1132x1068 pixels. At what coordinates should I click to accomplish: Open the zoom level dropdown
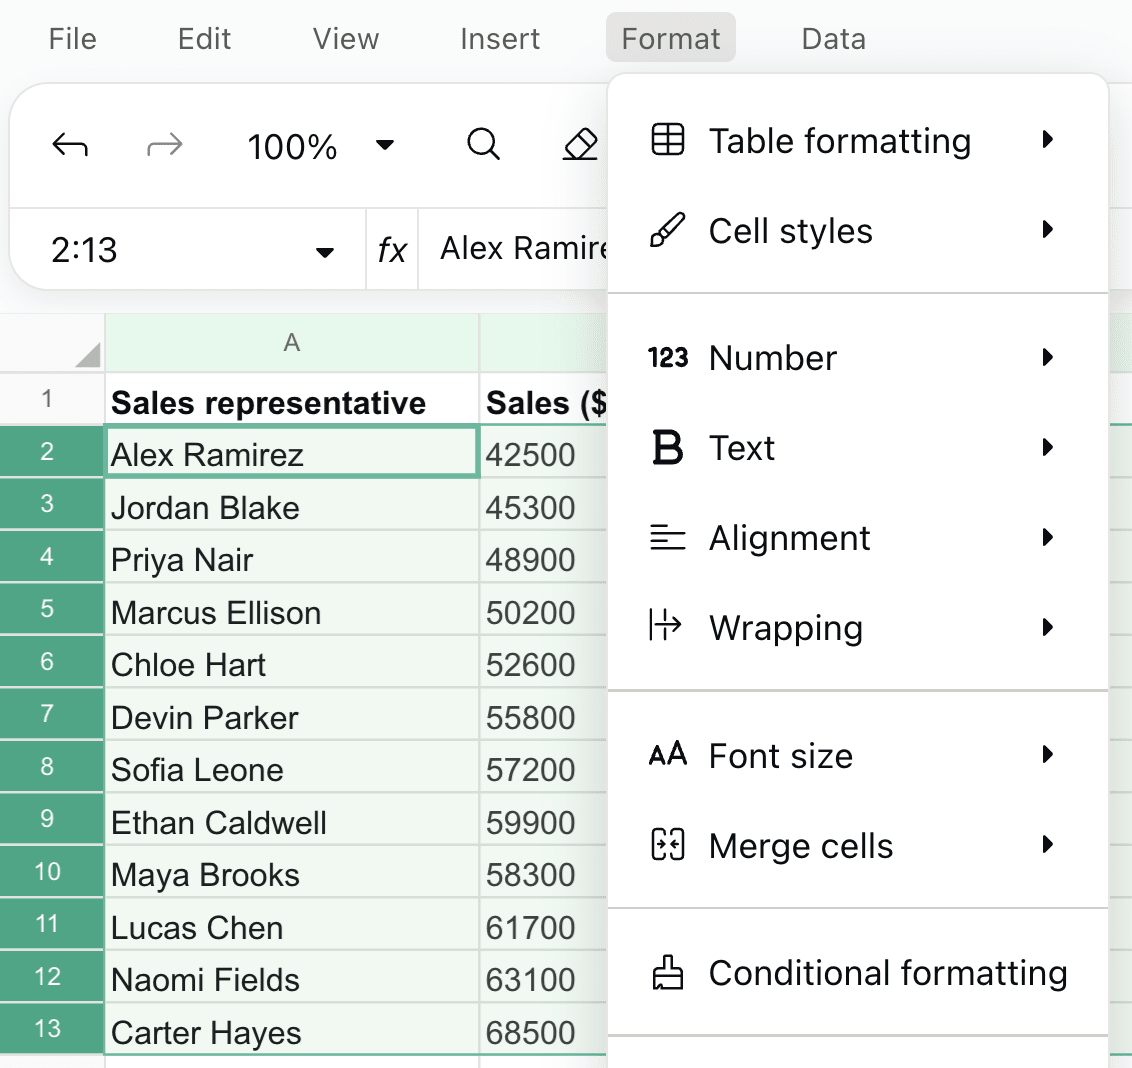[x=385, y=145]
